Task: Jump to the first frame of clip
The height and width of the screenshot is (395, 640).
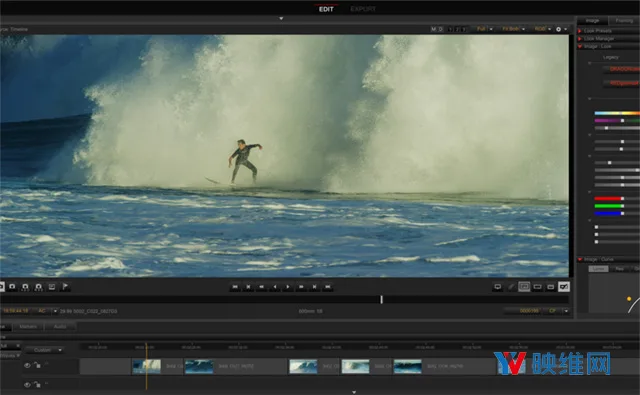Action: point(235,287)
